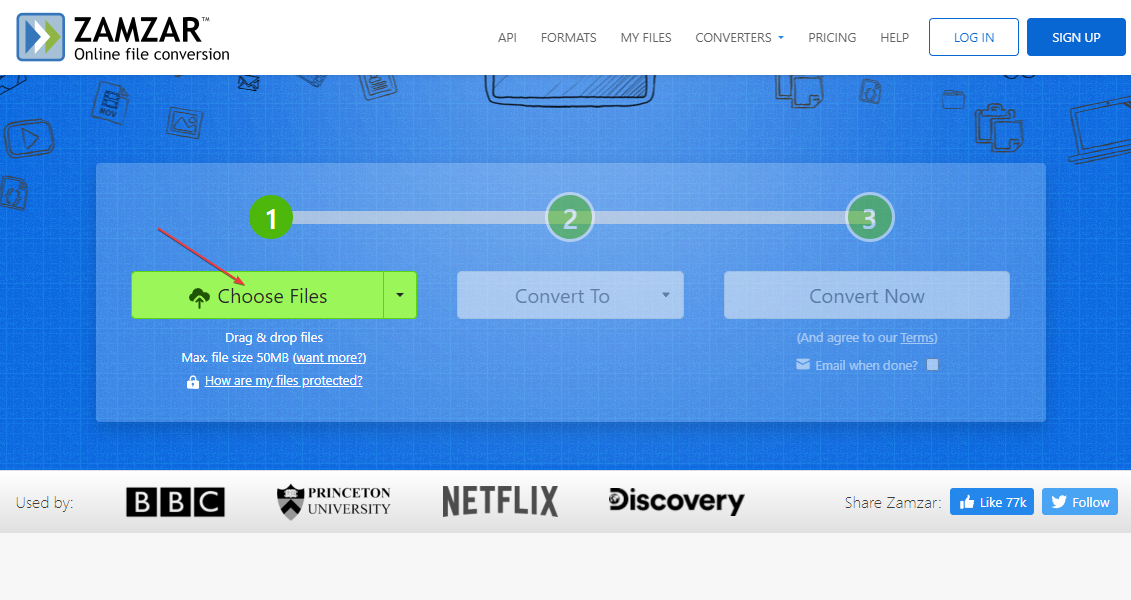
Task: Go to the FORMATS page
Action: (x=568, y=38)
